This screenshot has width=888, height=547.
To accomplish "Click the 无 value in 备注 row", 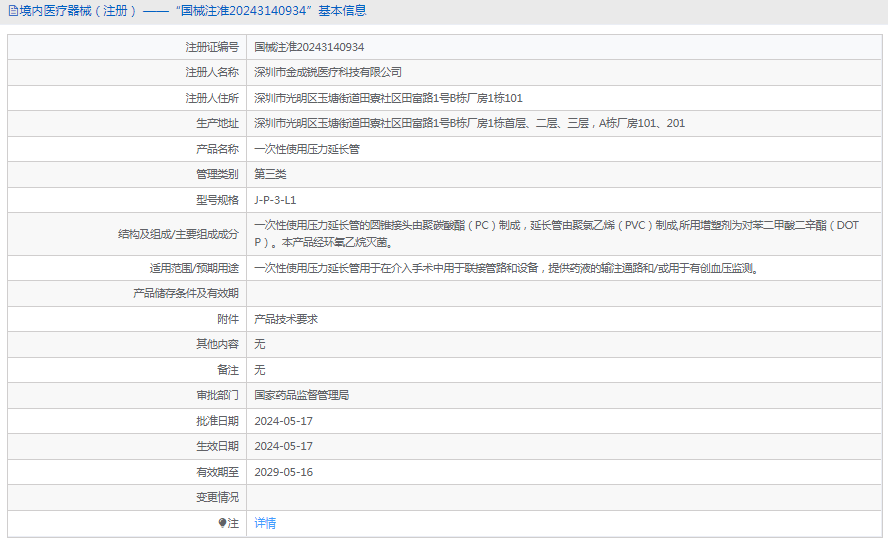I will 260,370.
